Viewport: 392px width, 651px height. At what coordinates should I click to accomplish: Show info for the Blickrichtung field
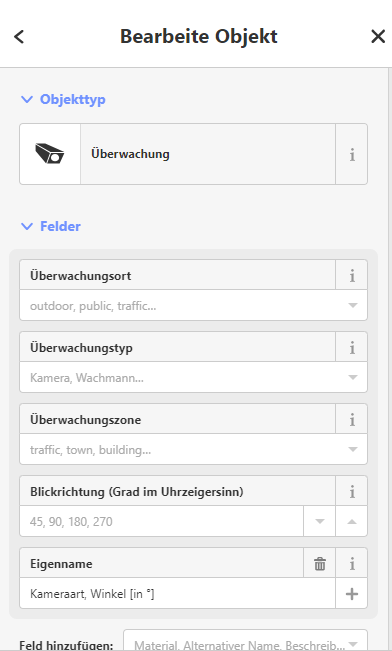(x=352, y=491)
